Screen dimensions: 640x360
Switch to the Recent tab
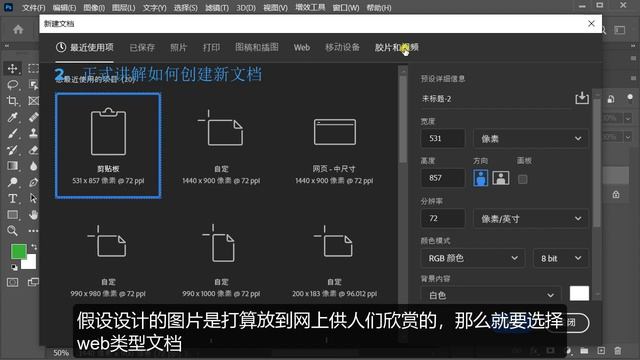(85, 47)
